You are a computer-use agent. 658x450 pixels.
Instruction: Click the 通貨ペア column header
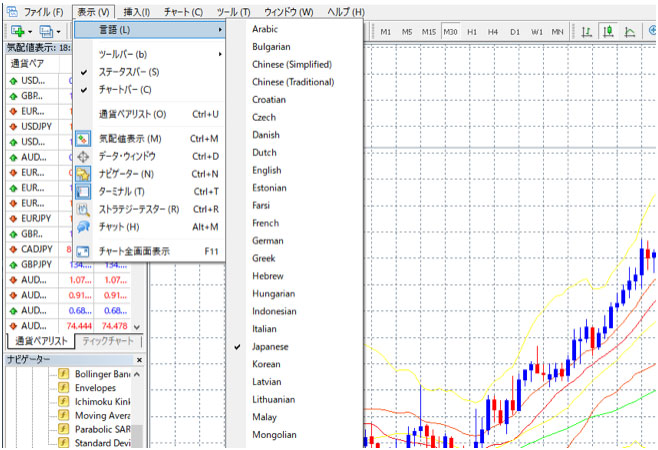click(x=32, y=63)
